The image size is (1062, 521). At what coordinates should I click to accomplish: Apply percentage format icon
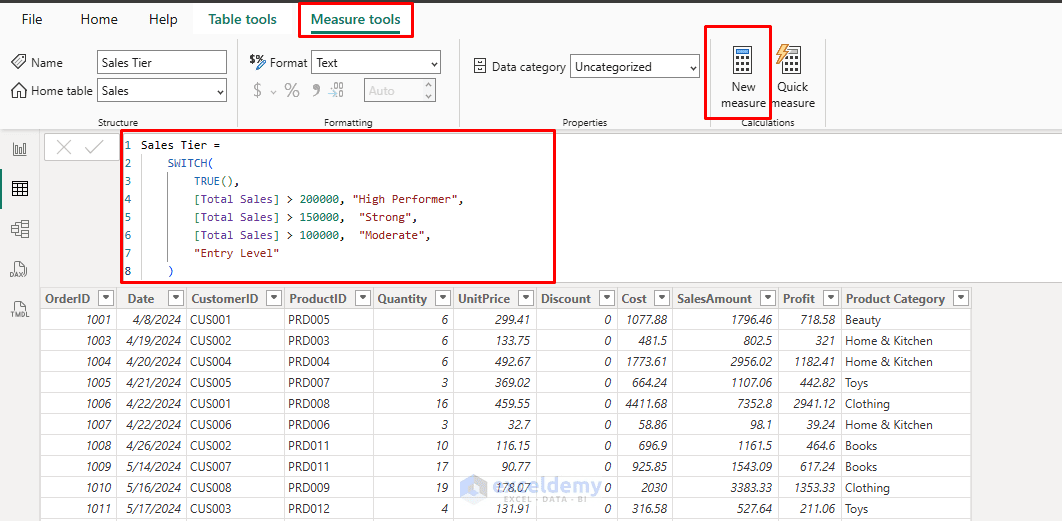[x=292, y=90]
